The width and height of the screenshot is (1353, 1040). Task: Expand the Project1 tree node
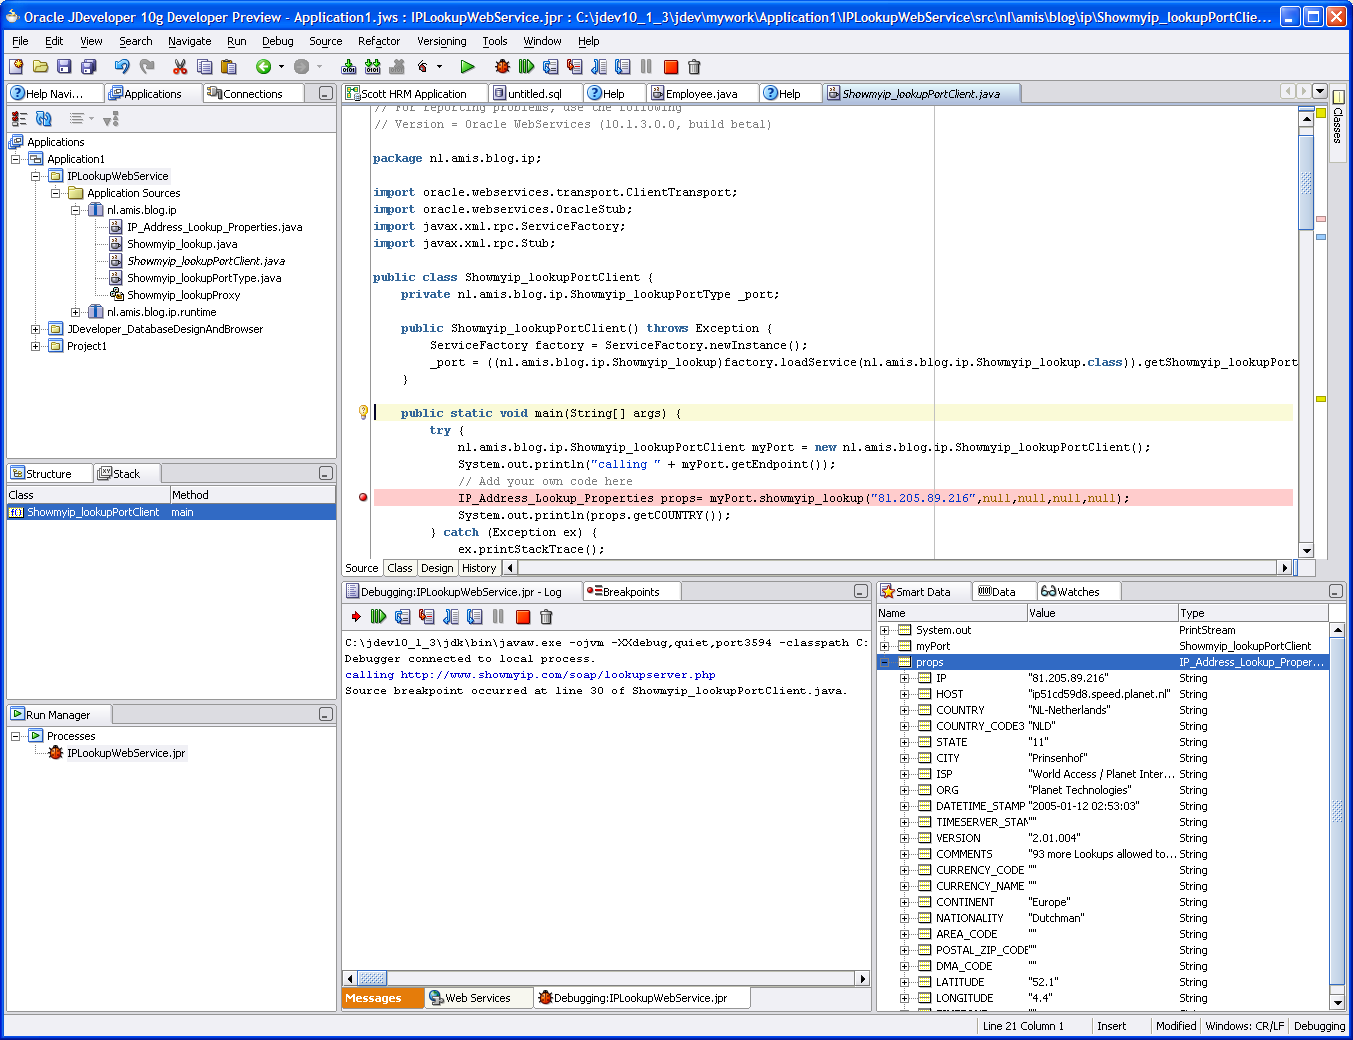36,346
